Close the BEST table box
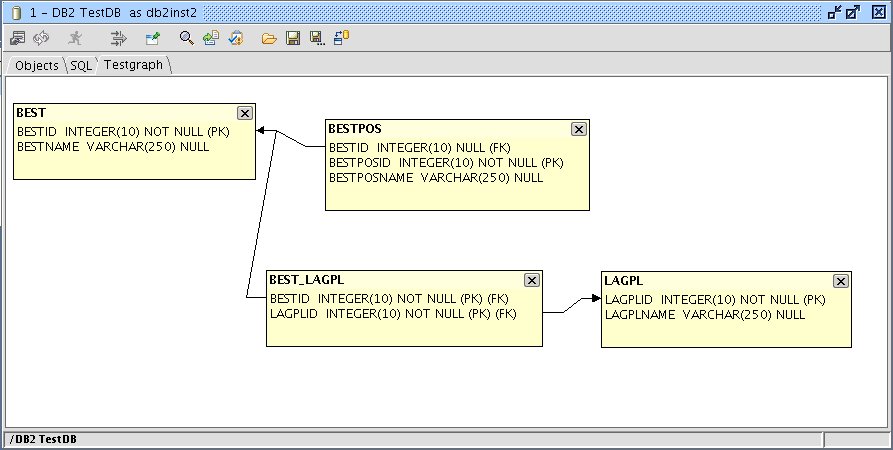The image size is (893, 450). click(x=245, y=113)
